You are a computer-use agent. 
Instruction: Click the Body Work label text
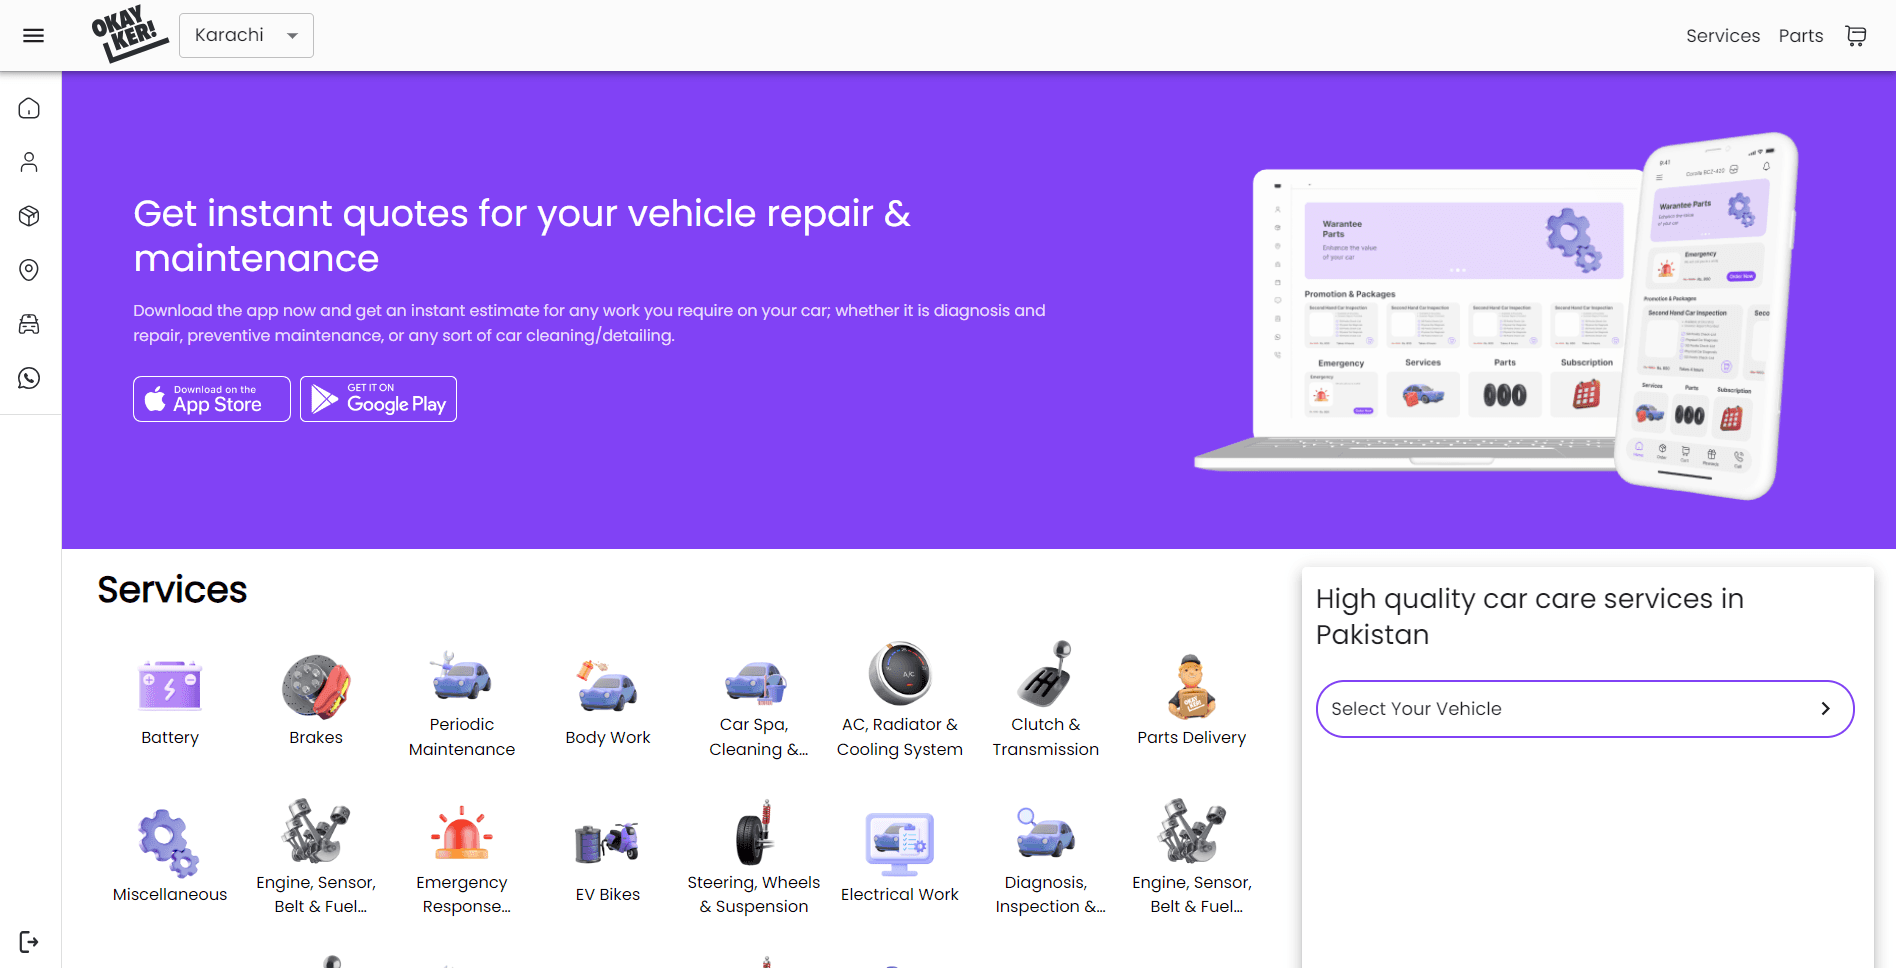607,738
